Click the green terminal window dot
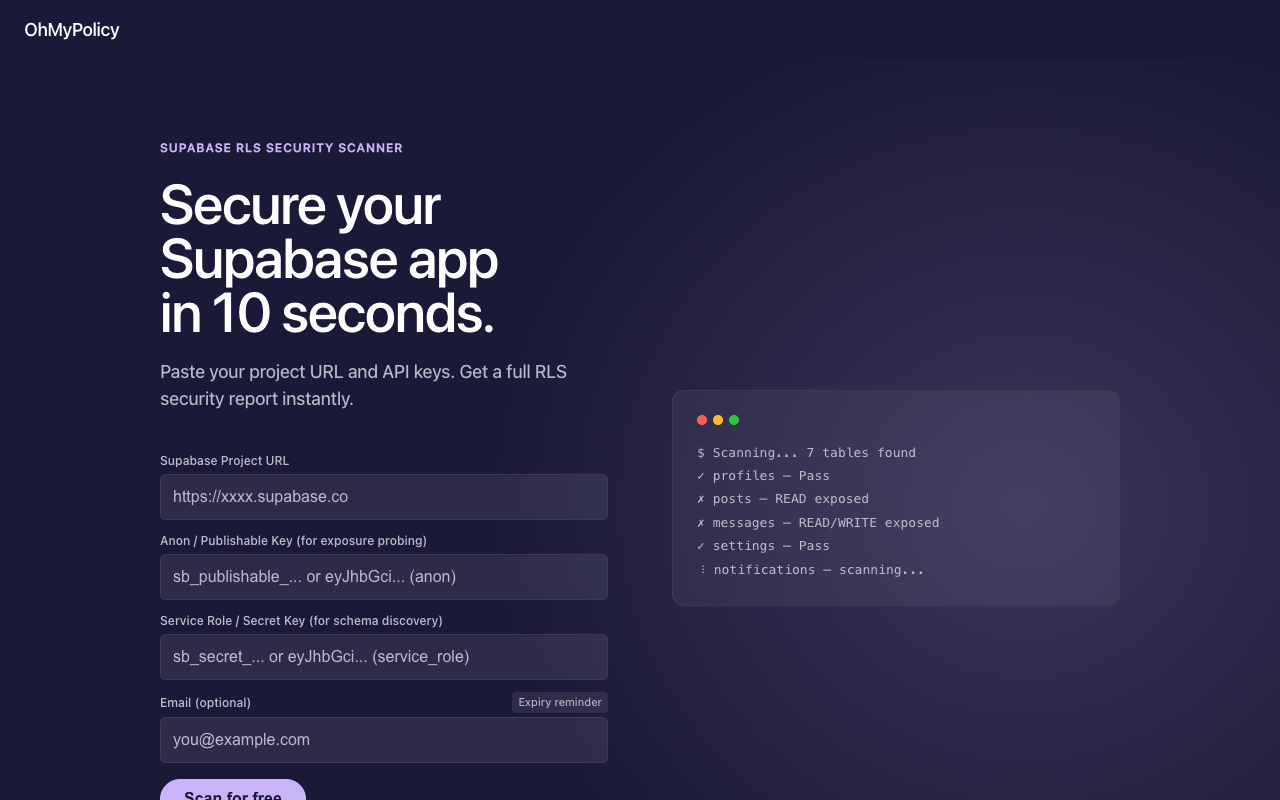This screenshot has height=800, width=1280. tap(734, 420)
